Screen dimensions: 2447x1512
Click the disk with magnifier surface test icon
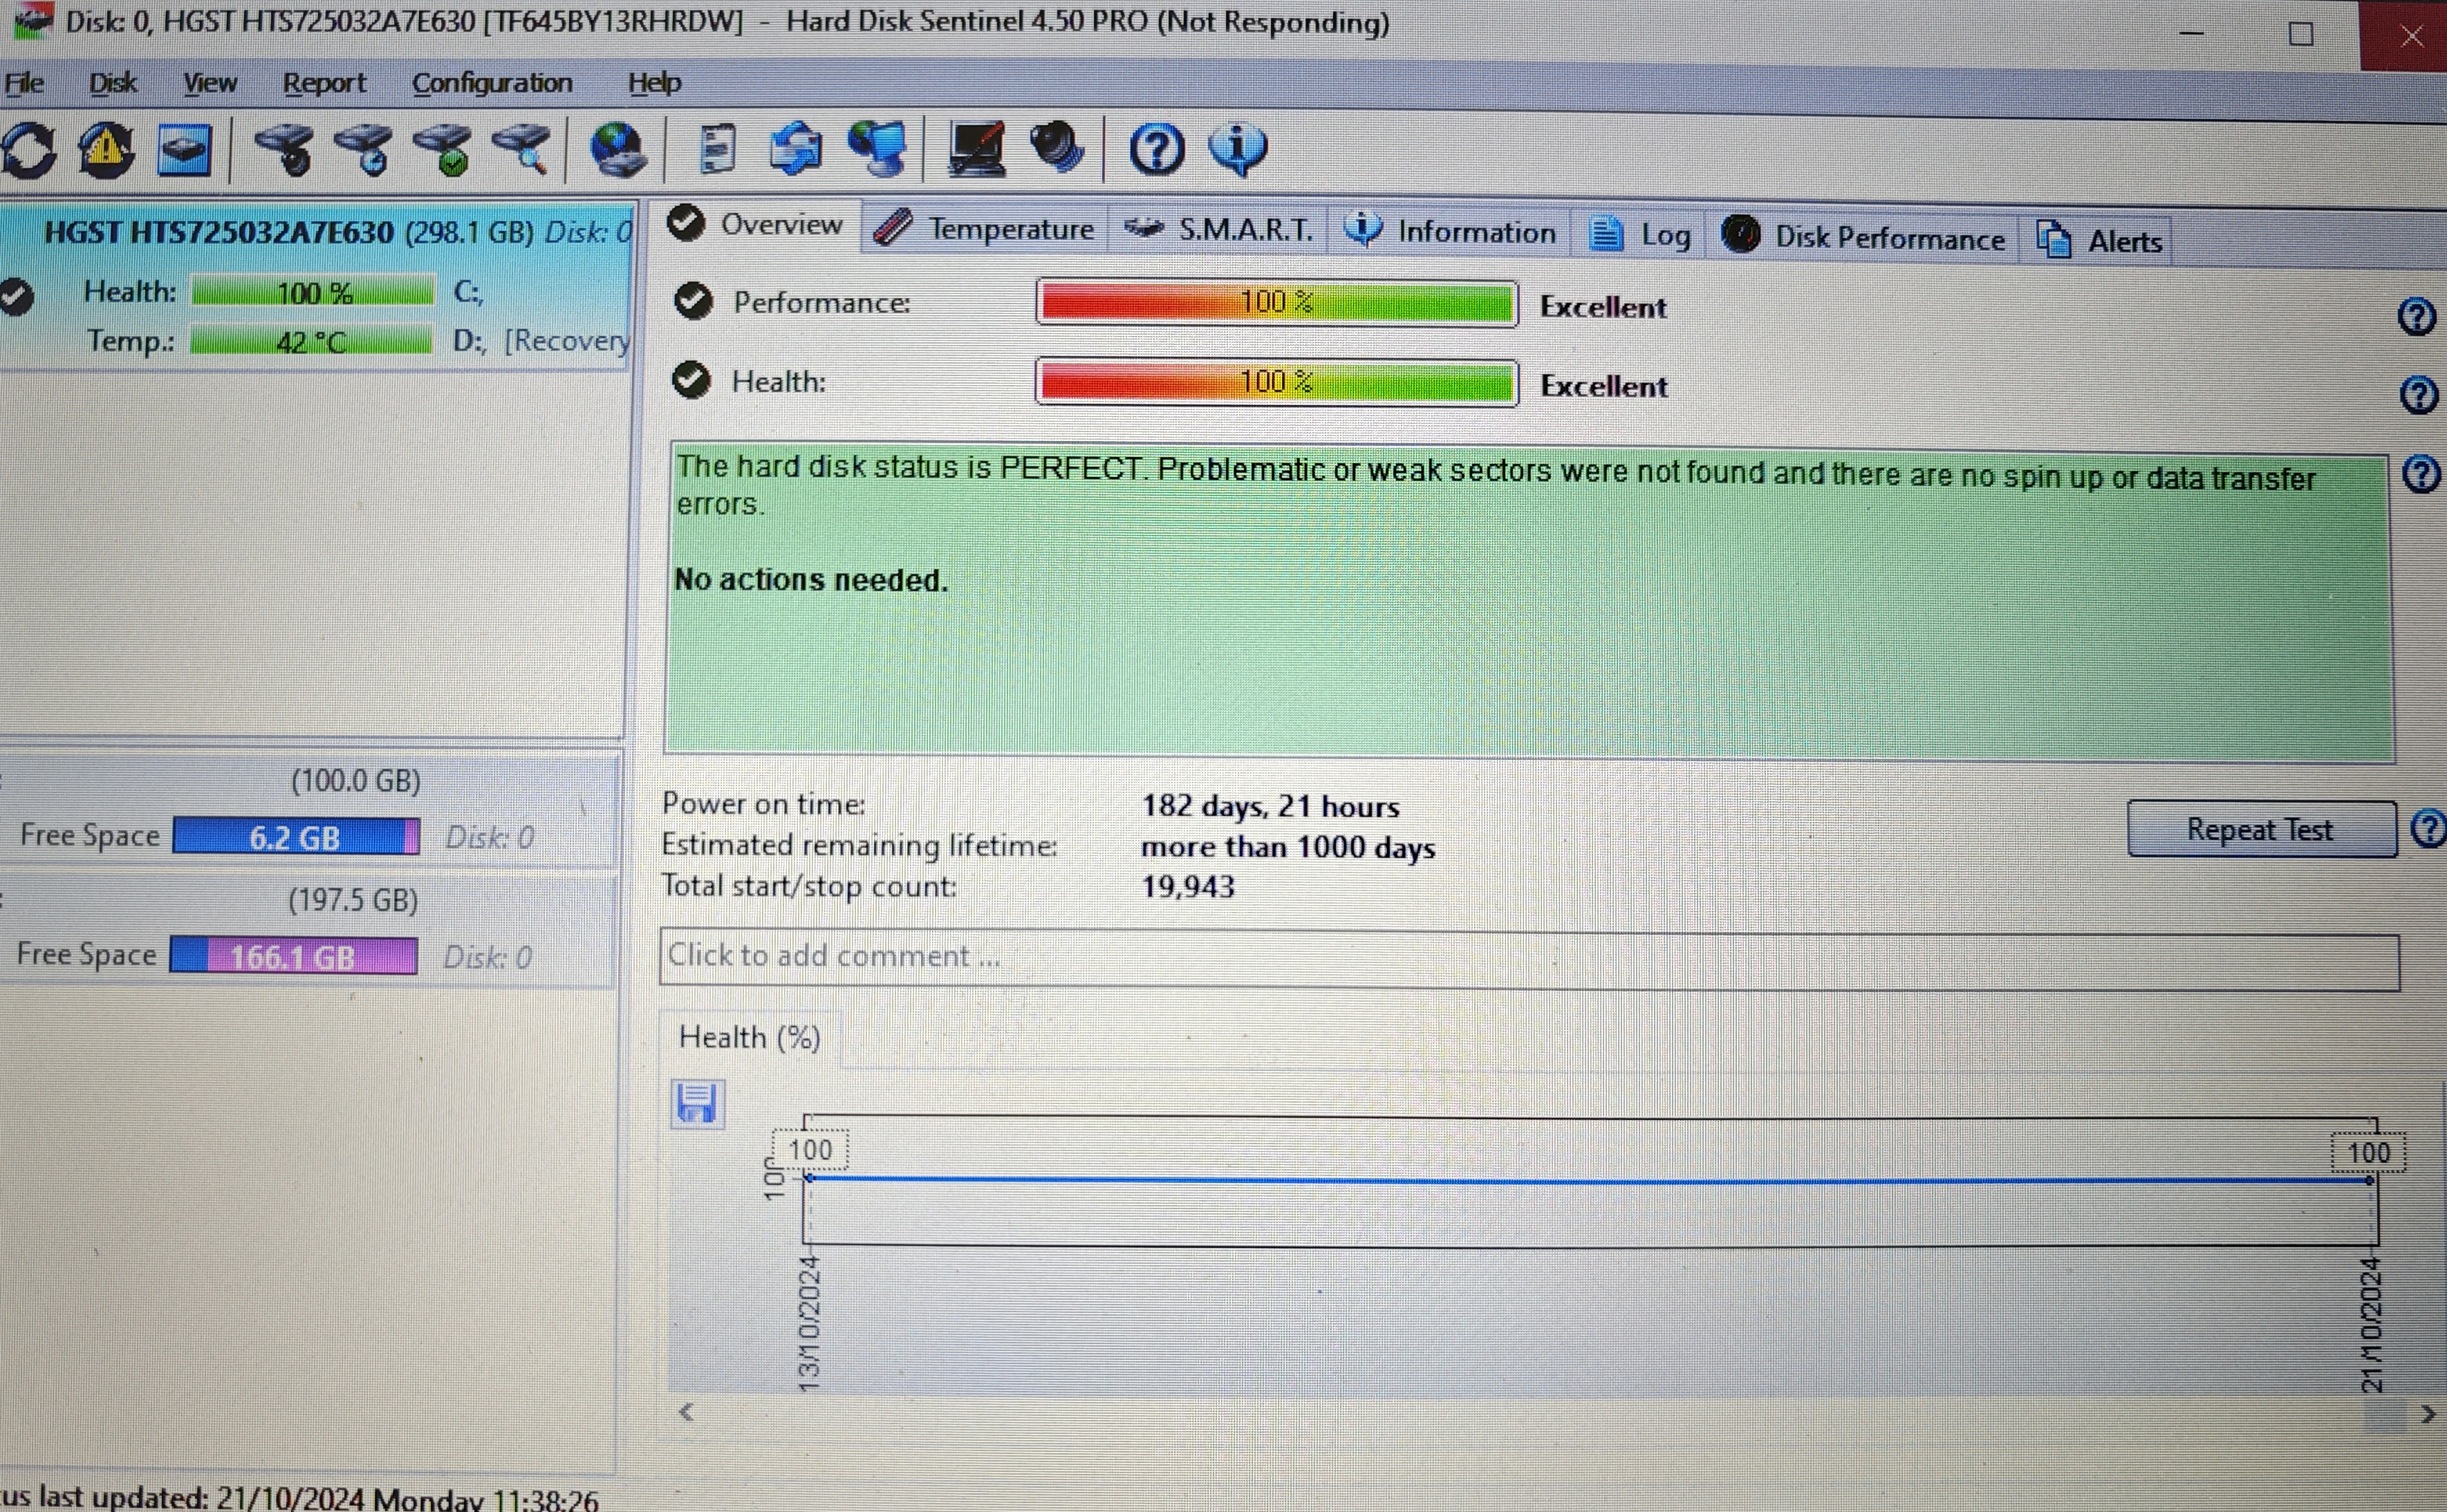click(522, 150)
